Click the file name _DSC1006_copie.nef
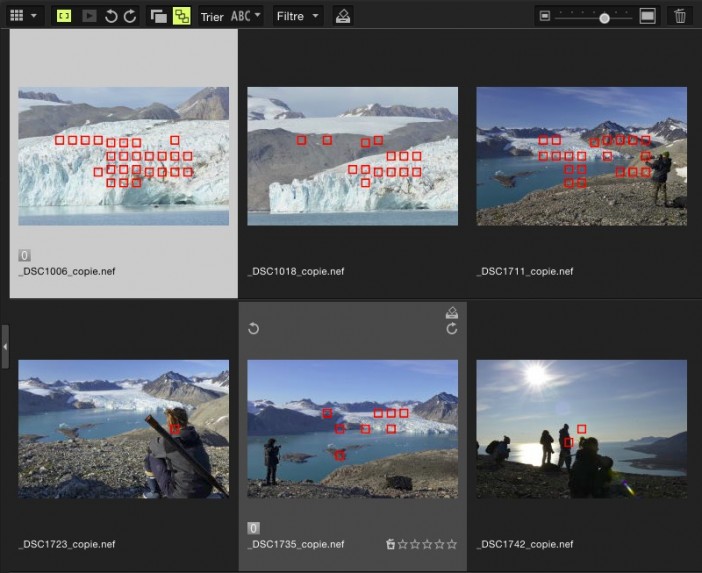Screen dimensions: 702x573 click(67, 271)
